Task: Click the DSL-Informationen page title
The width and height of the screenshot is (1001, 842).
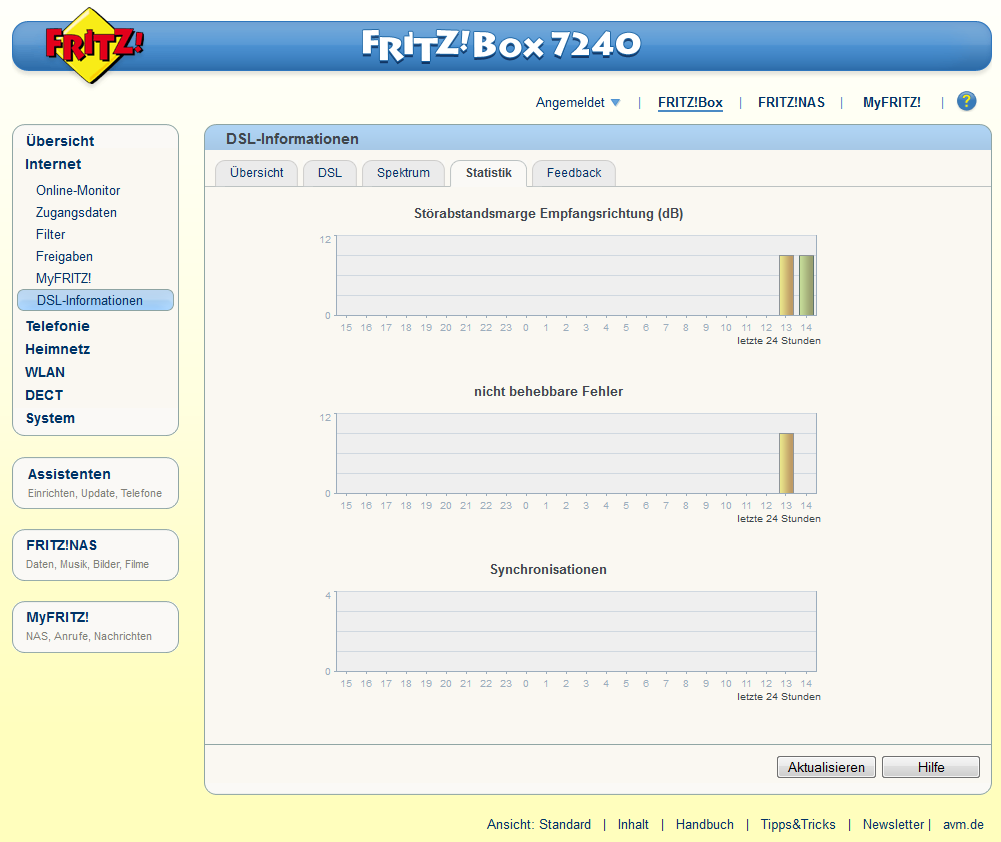Action: [292, 139]
